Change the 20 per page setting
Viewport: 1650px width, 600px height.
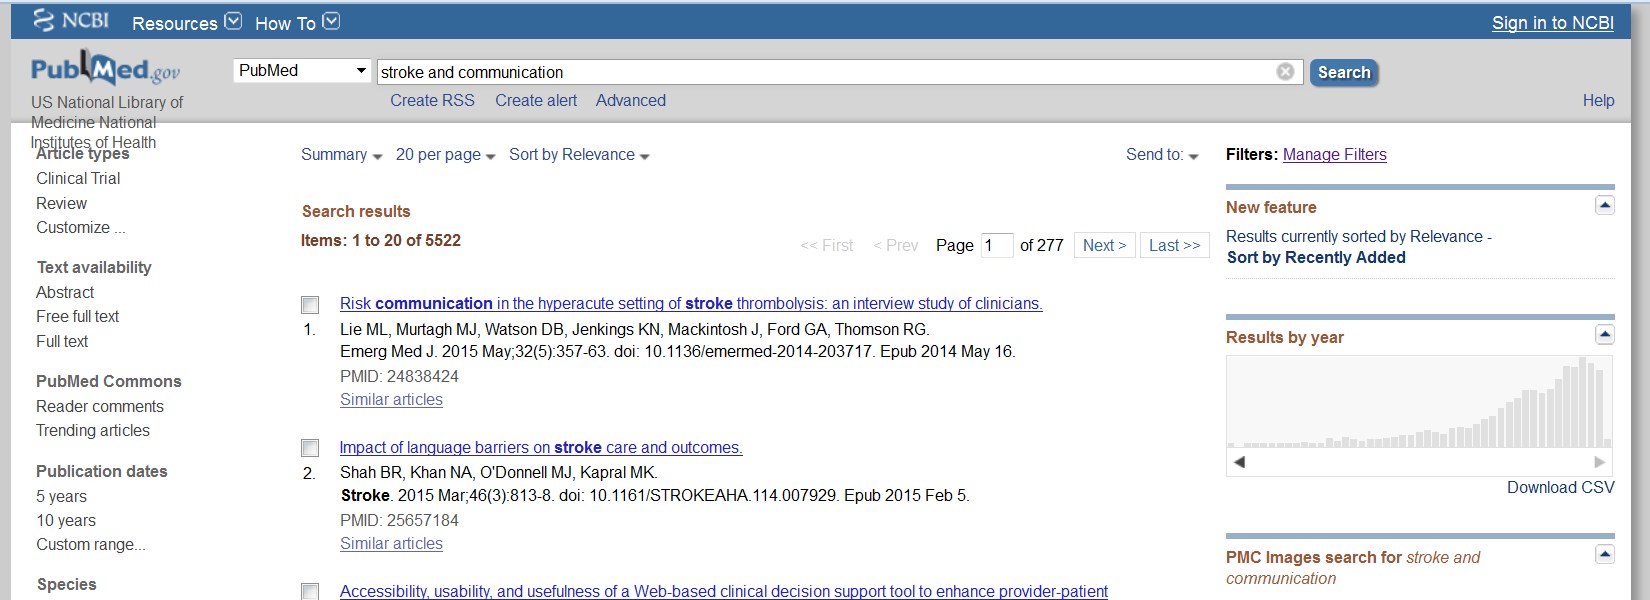tap(445, 155)
